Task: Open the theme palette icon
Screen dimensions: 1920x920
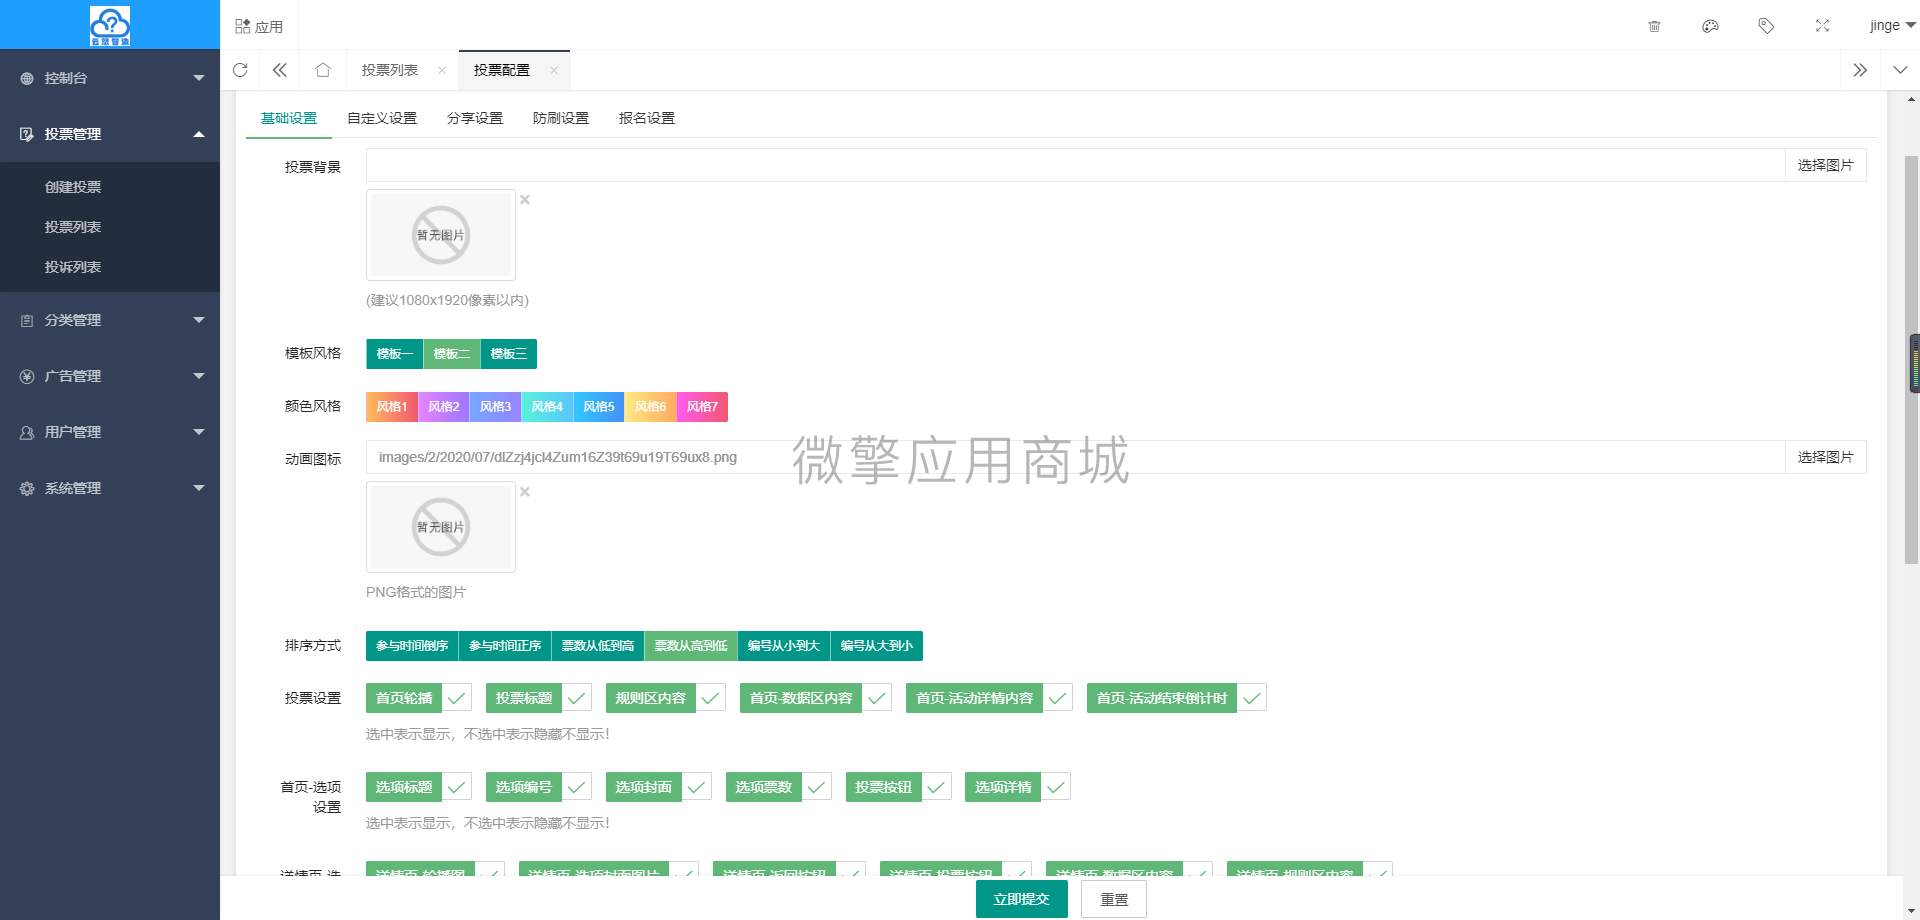Action: click(x=1710, y=26)
